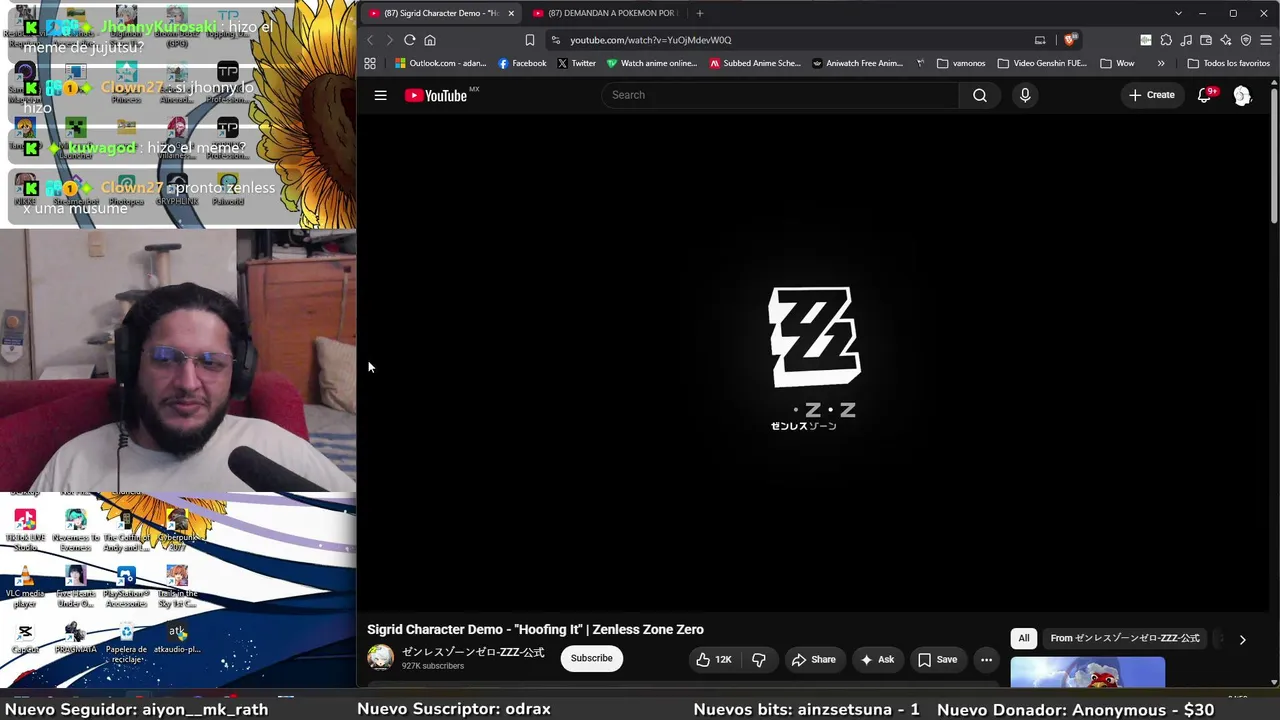Open the browser tab search dropdown
Screen dimensions: 1280x720
point(1178,13)
